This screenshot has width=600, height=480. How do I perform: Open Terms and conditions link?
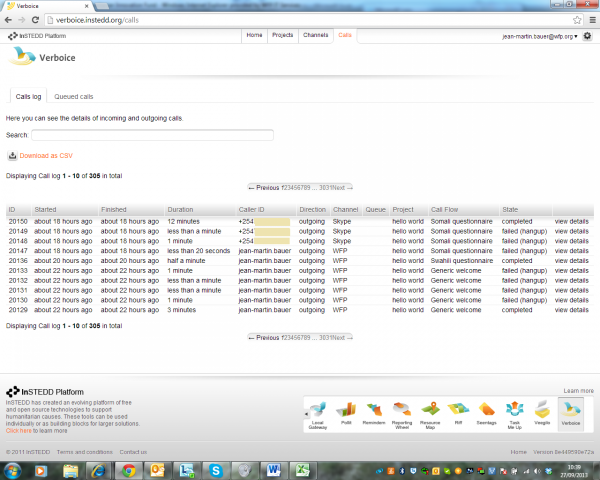[85, 452]
